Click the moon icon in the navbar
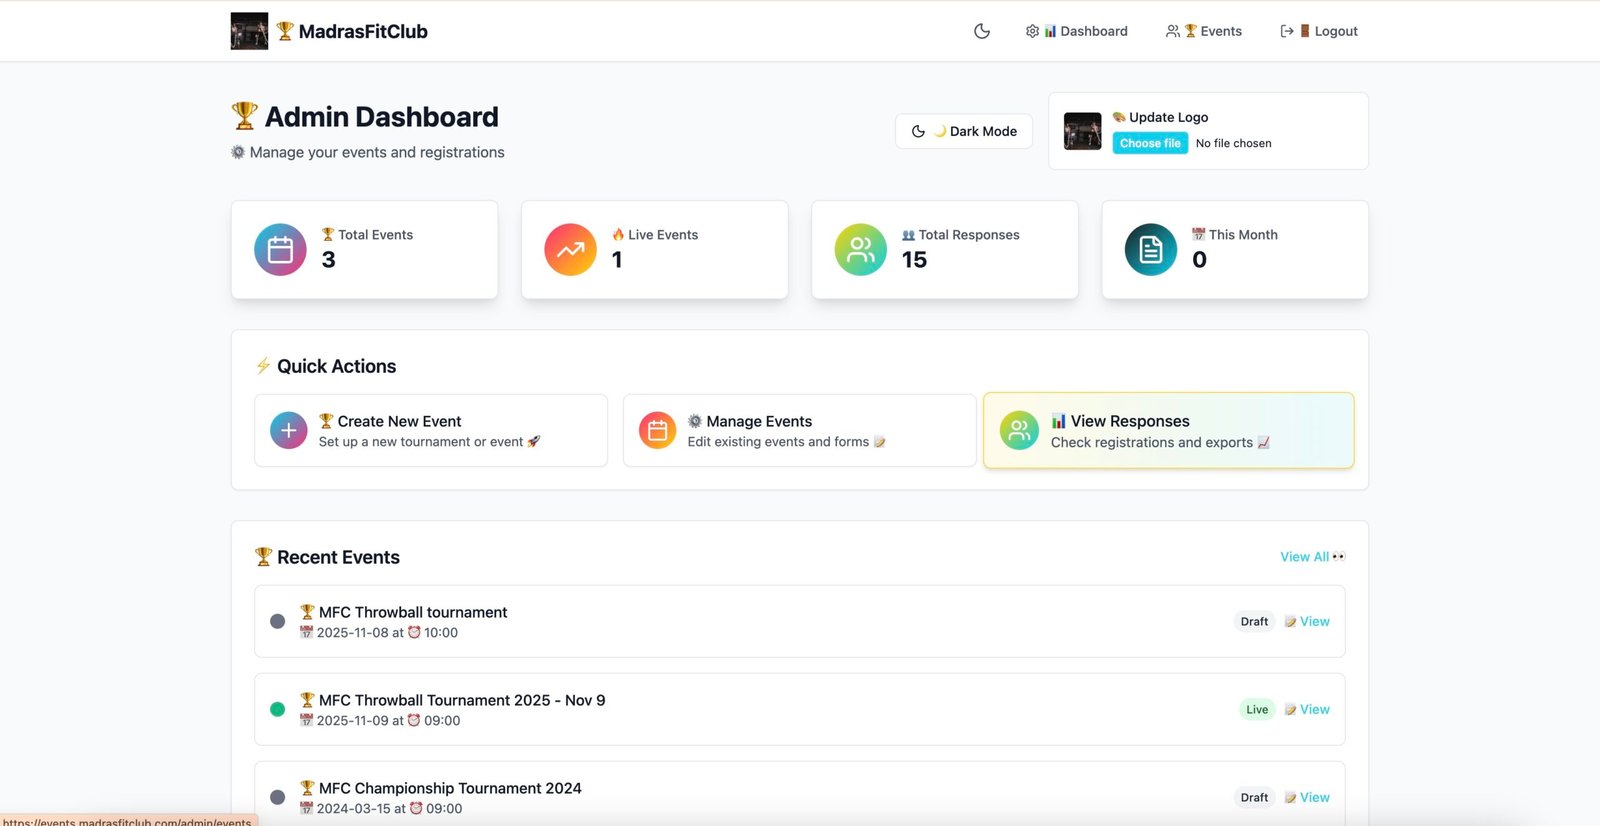Image resolution: width=1600 pixels, height=826 pixels. 981,31
